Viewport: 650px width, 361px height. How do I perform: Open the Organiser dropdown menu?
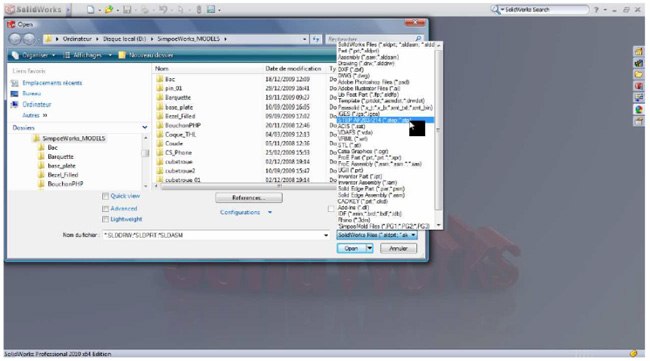pos(34,55)
